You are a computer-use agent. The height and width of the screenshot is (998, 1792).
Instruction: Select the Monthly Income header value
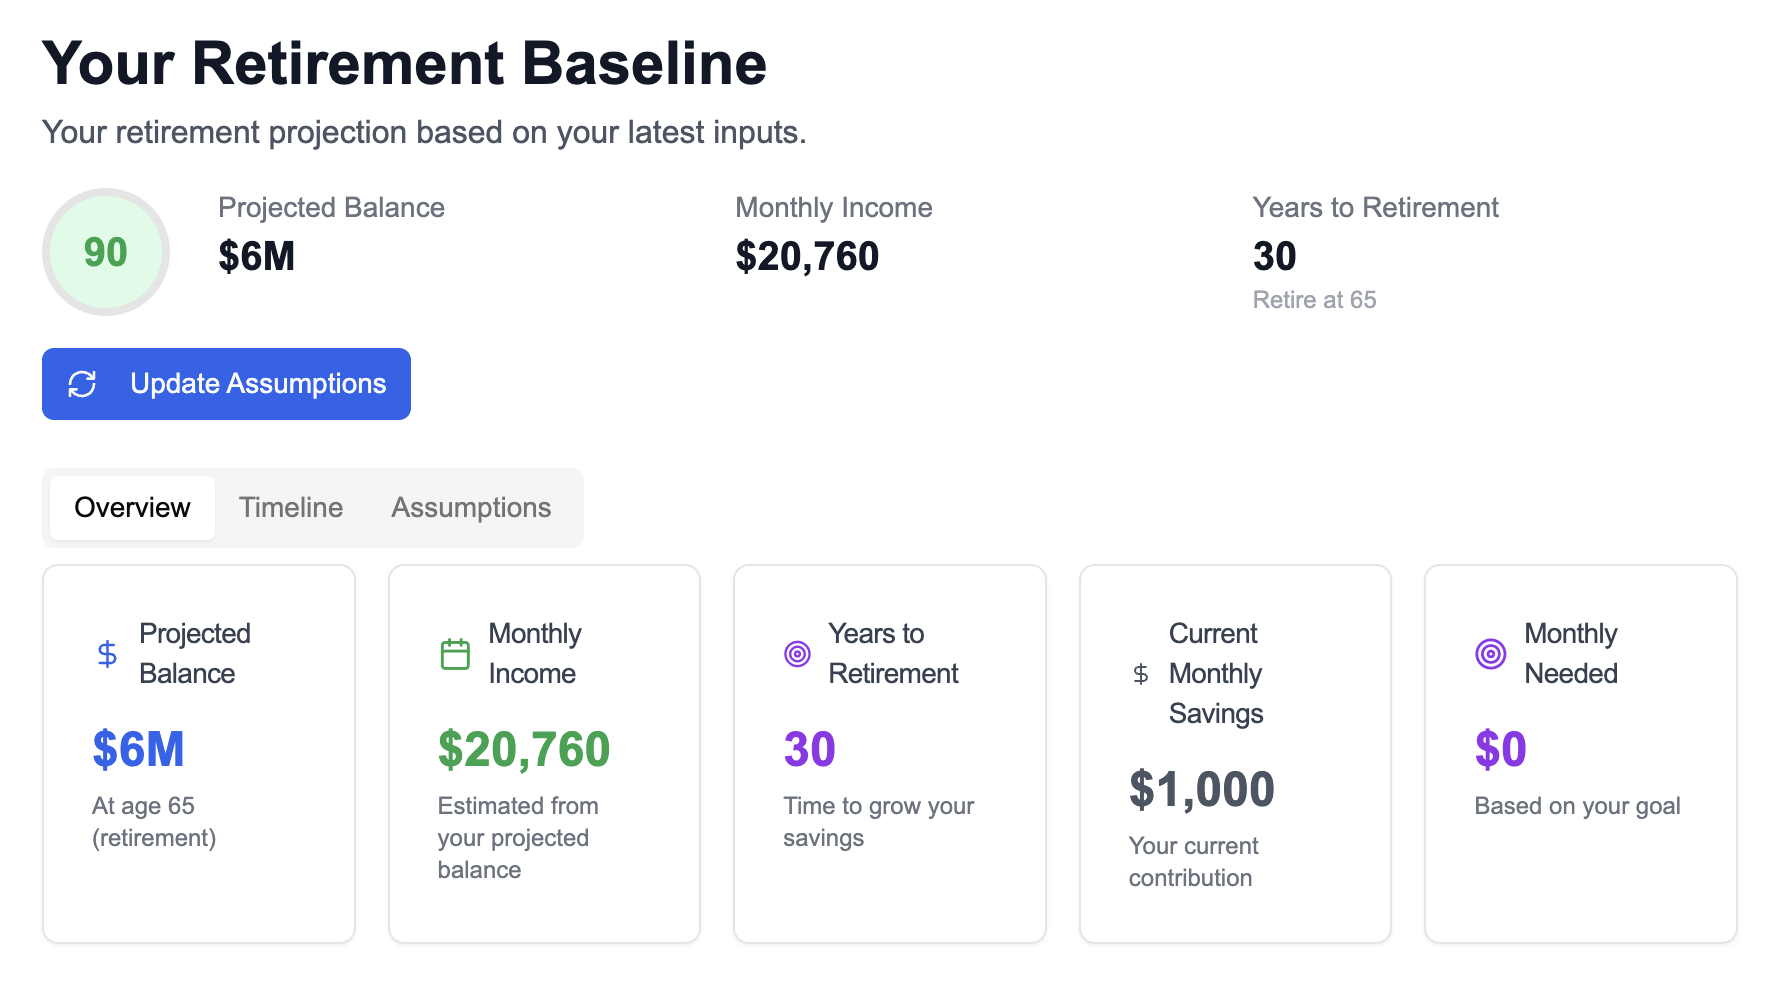[x=807, y=256]
